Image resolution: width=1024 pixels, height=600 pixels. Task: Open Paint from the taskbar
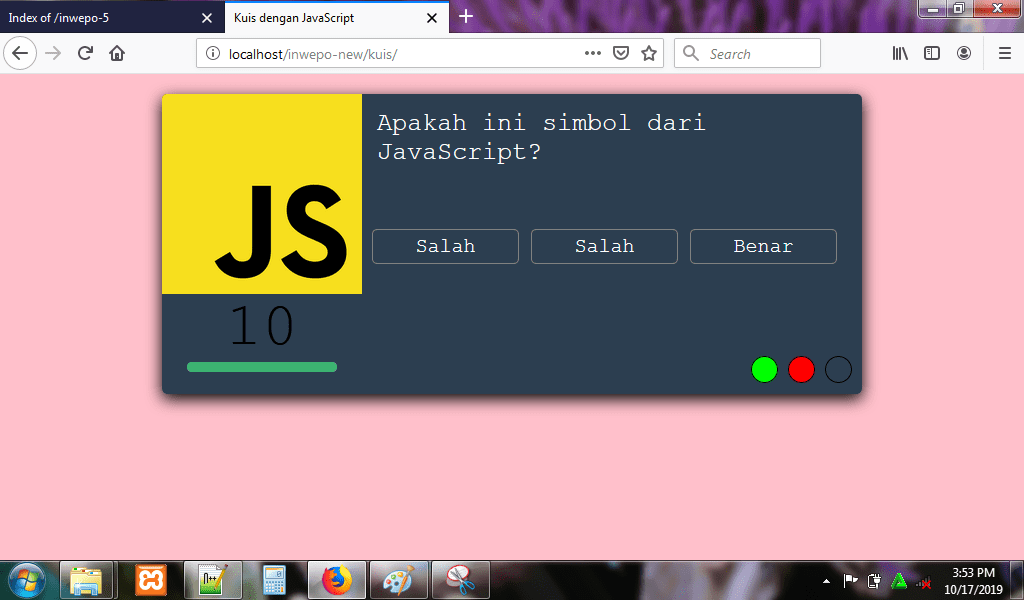[398, 580]
